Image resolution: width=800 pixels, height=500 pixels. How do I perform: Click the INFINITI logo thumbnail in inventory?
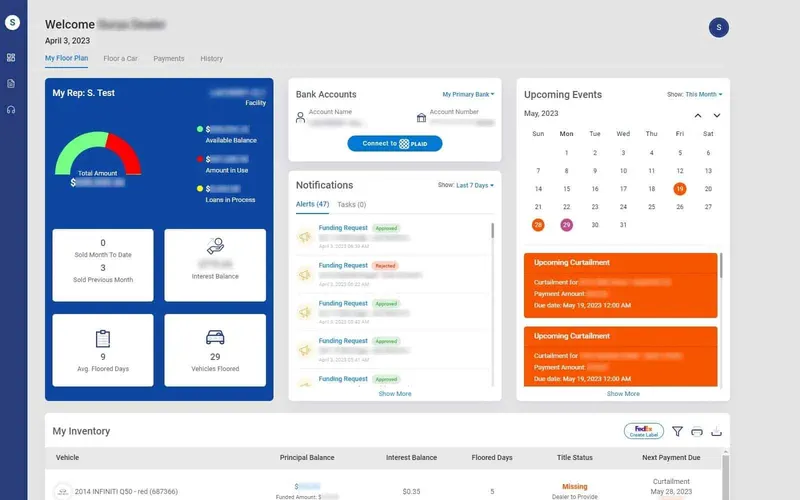coord(63,491)
